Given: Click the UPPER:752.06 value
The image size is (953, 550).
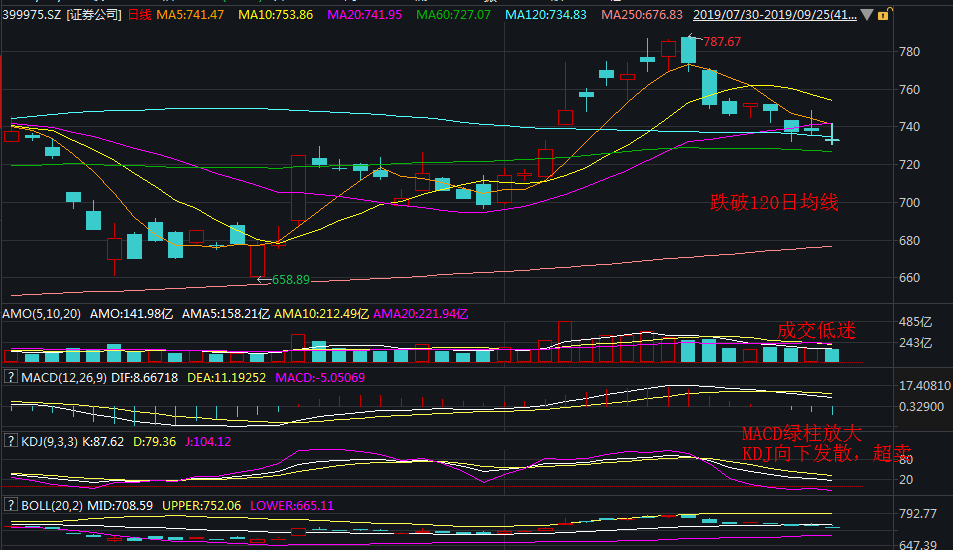Looking at the screenshot, I should click(x=201, y=506).
